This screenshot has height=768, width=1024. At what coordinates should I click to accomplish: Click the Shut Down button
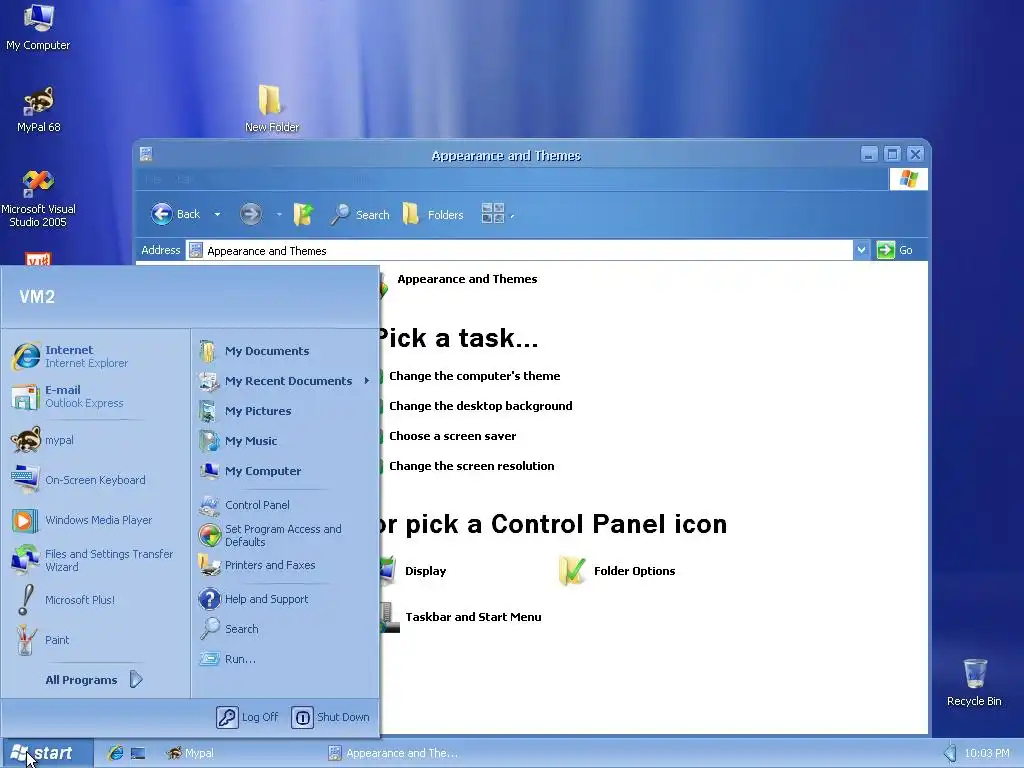click(x=330, y=717)
